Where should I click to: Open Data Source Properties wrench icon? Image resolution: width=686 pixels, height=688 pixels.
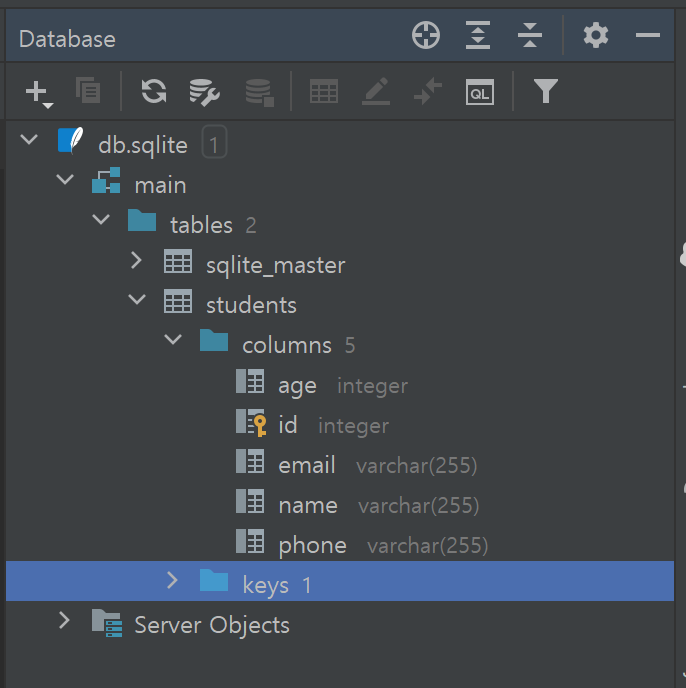205,92
